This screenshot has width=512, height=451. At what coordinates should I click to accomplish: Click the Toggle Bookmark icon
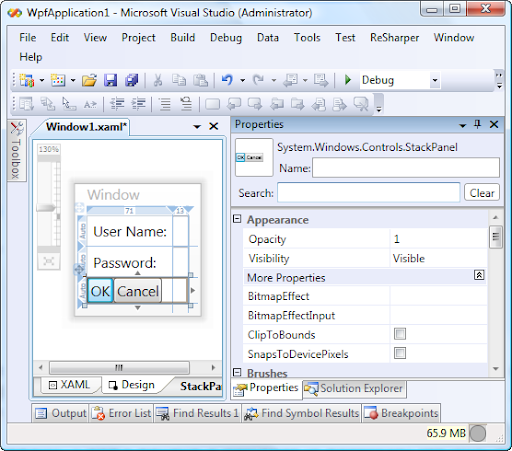click(212, 104)
